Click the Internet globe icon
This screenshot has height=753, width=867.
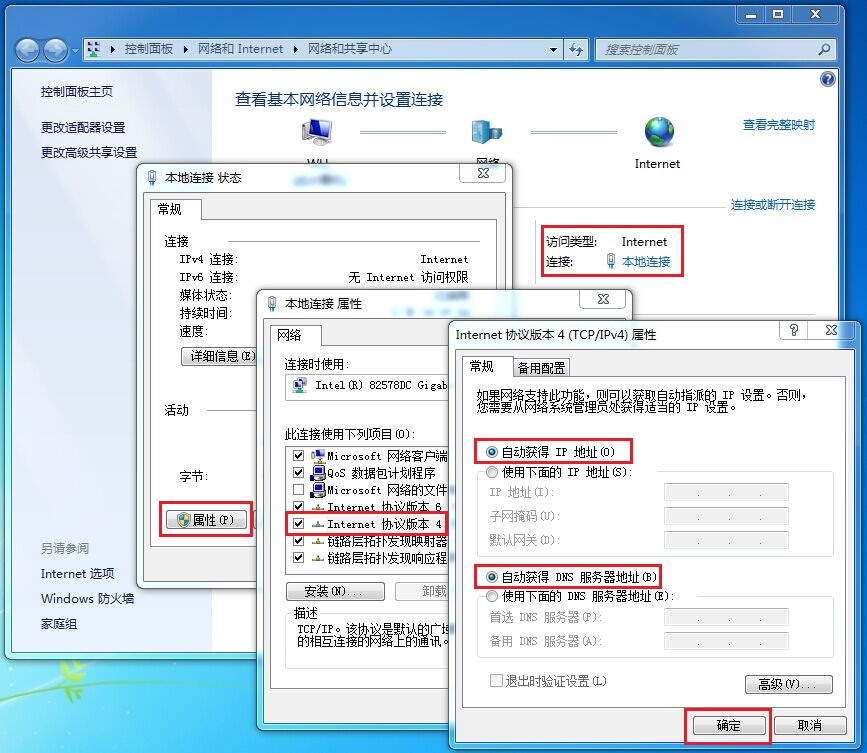point(658,131)
